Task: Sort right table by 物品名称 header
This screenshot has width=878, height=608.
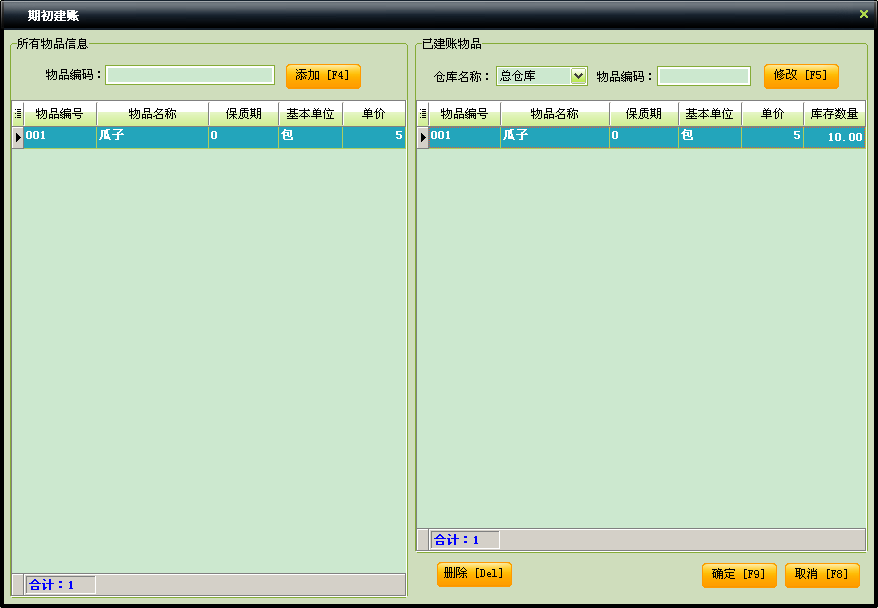Action: (x=555, y=114)
